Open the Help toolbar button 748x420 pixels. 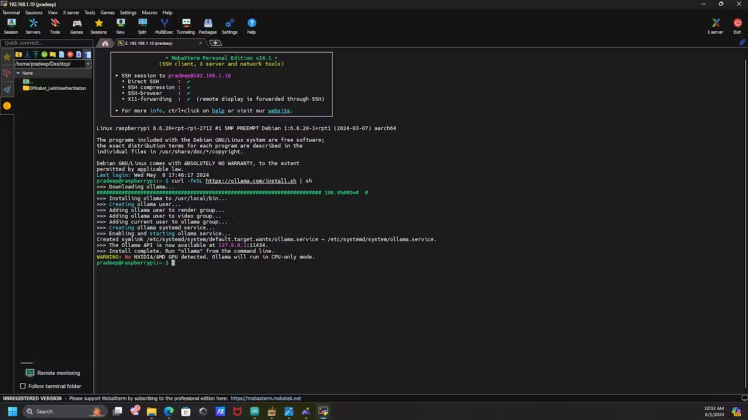(251, 26)
